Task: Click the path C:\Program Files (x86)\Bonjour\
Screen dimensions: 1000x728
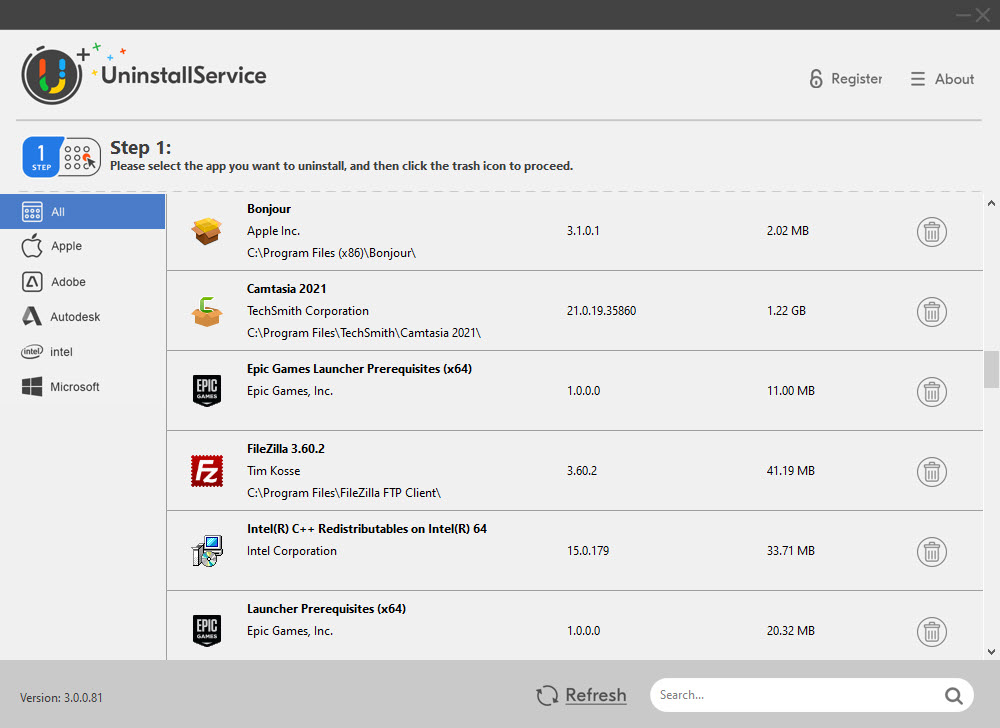Action: click(331, 253)
